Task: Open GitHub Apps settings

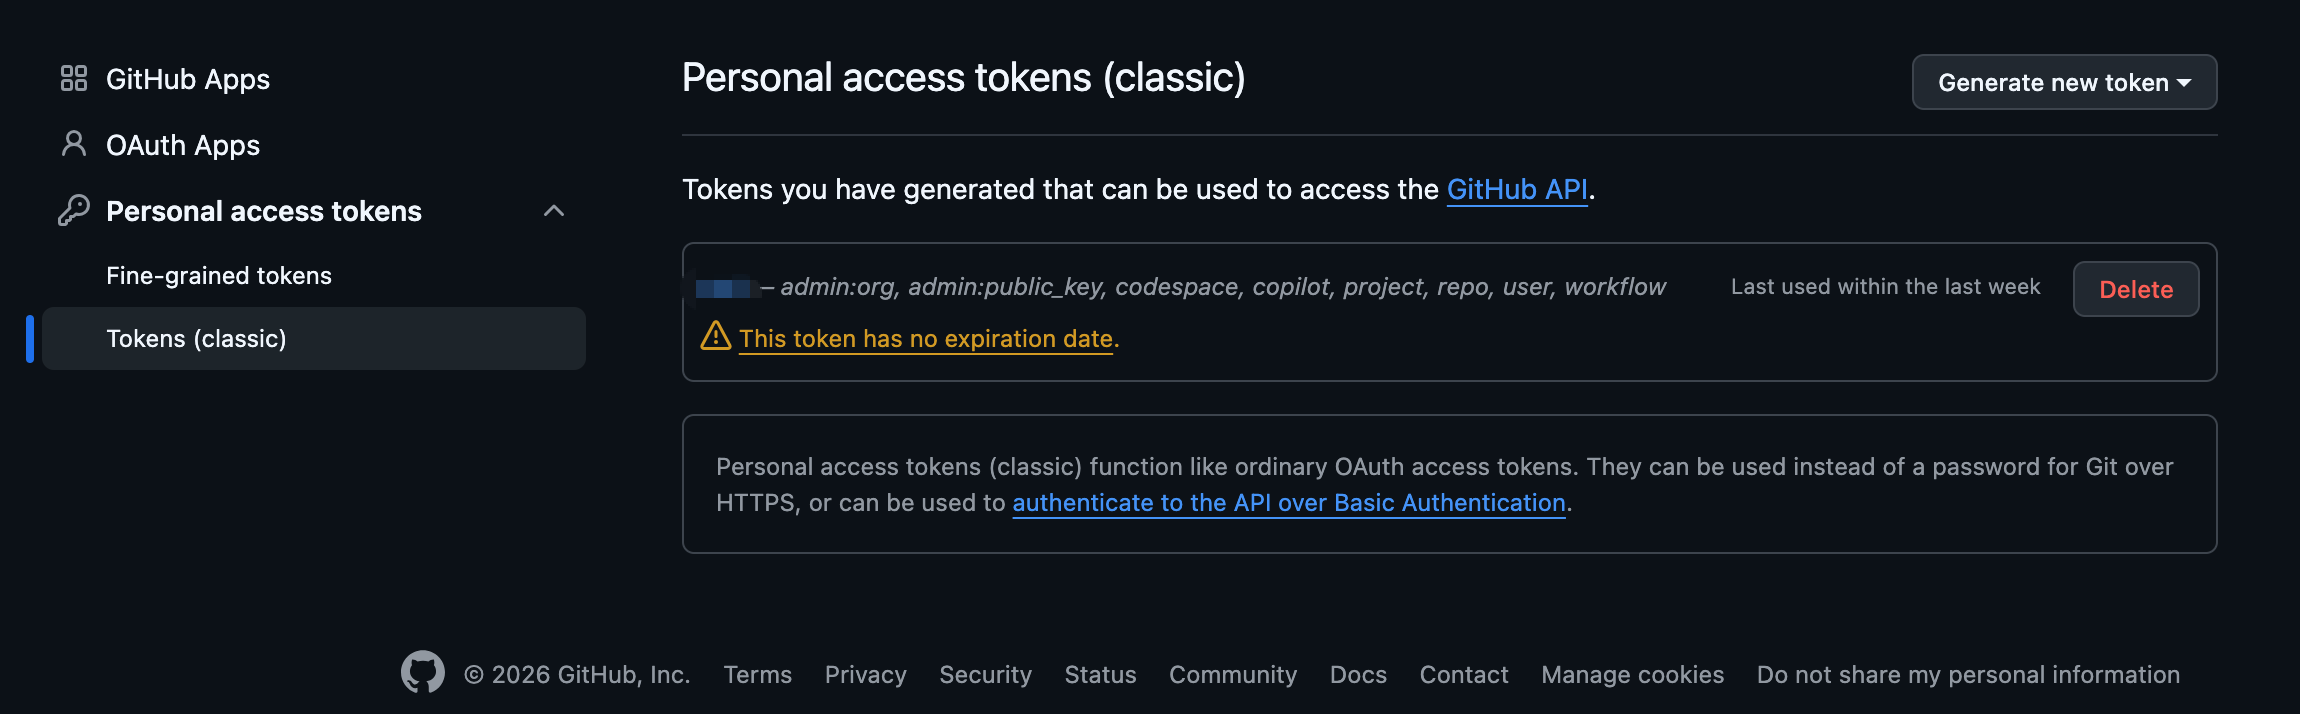Action: pyautogui.click(x=188, y=79)
